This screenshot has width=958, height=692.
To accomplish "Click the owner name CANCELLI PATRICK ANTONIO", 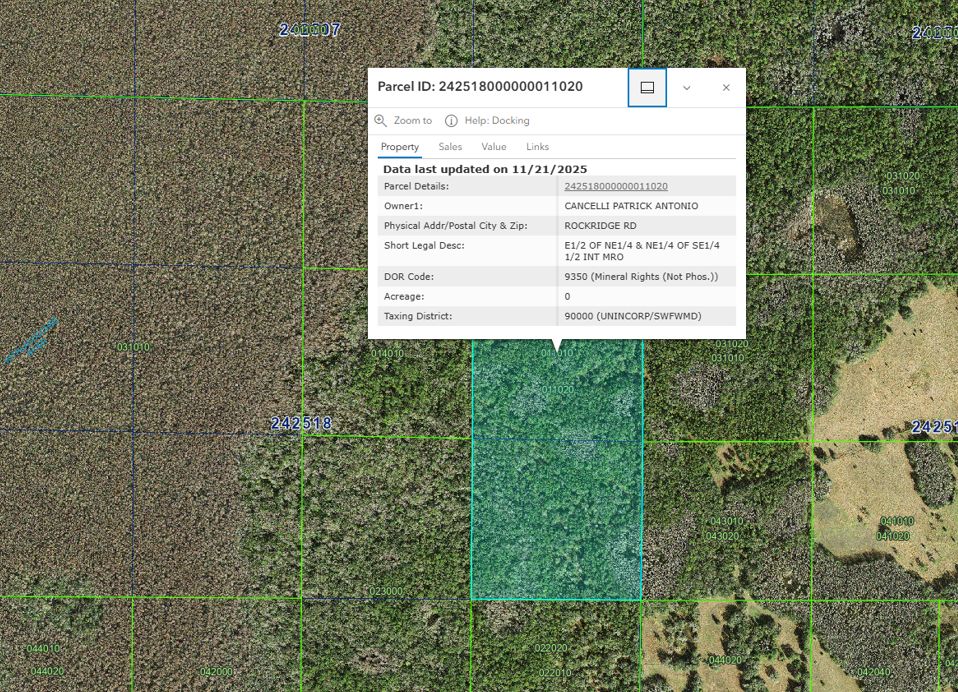I will 631,206.
